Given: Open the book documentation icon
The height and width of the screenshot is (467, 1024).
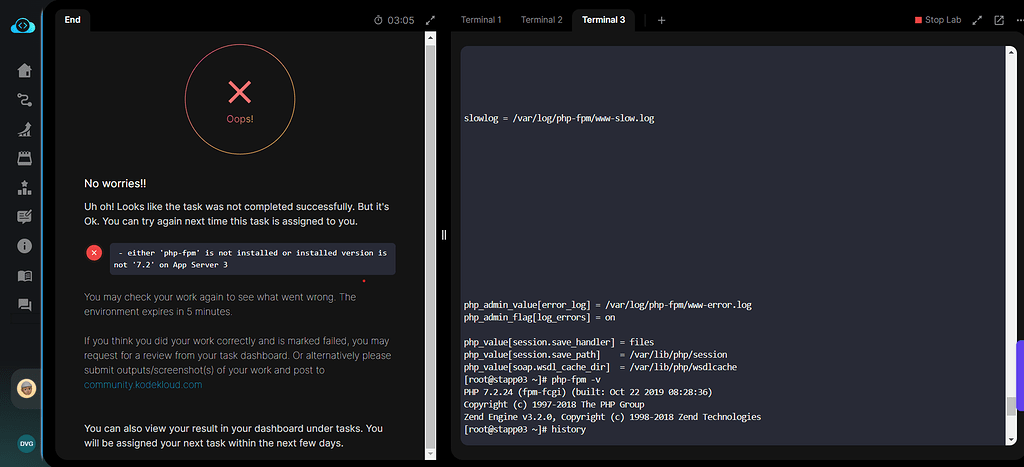Looking at the screenshot, I should coord(25,276).
